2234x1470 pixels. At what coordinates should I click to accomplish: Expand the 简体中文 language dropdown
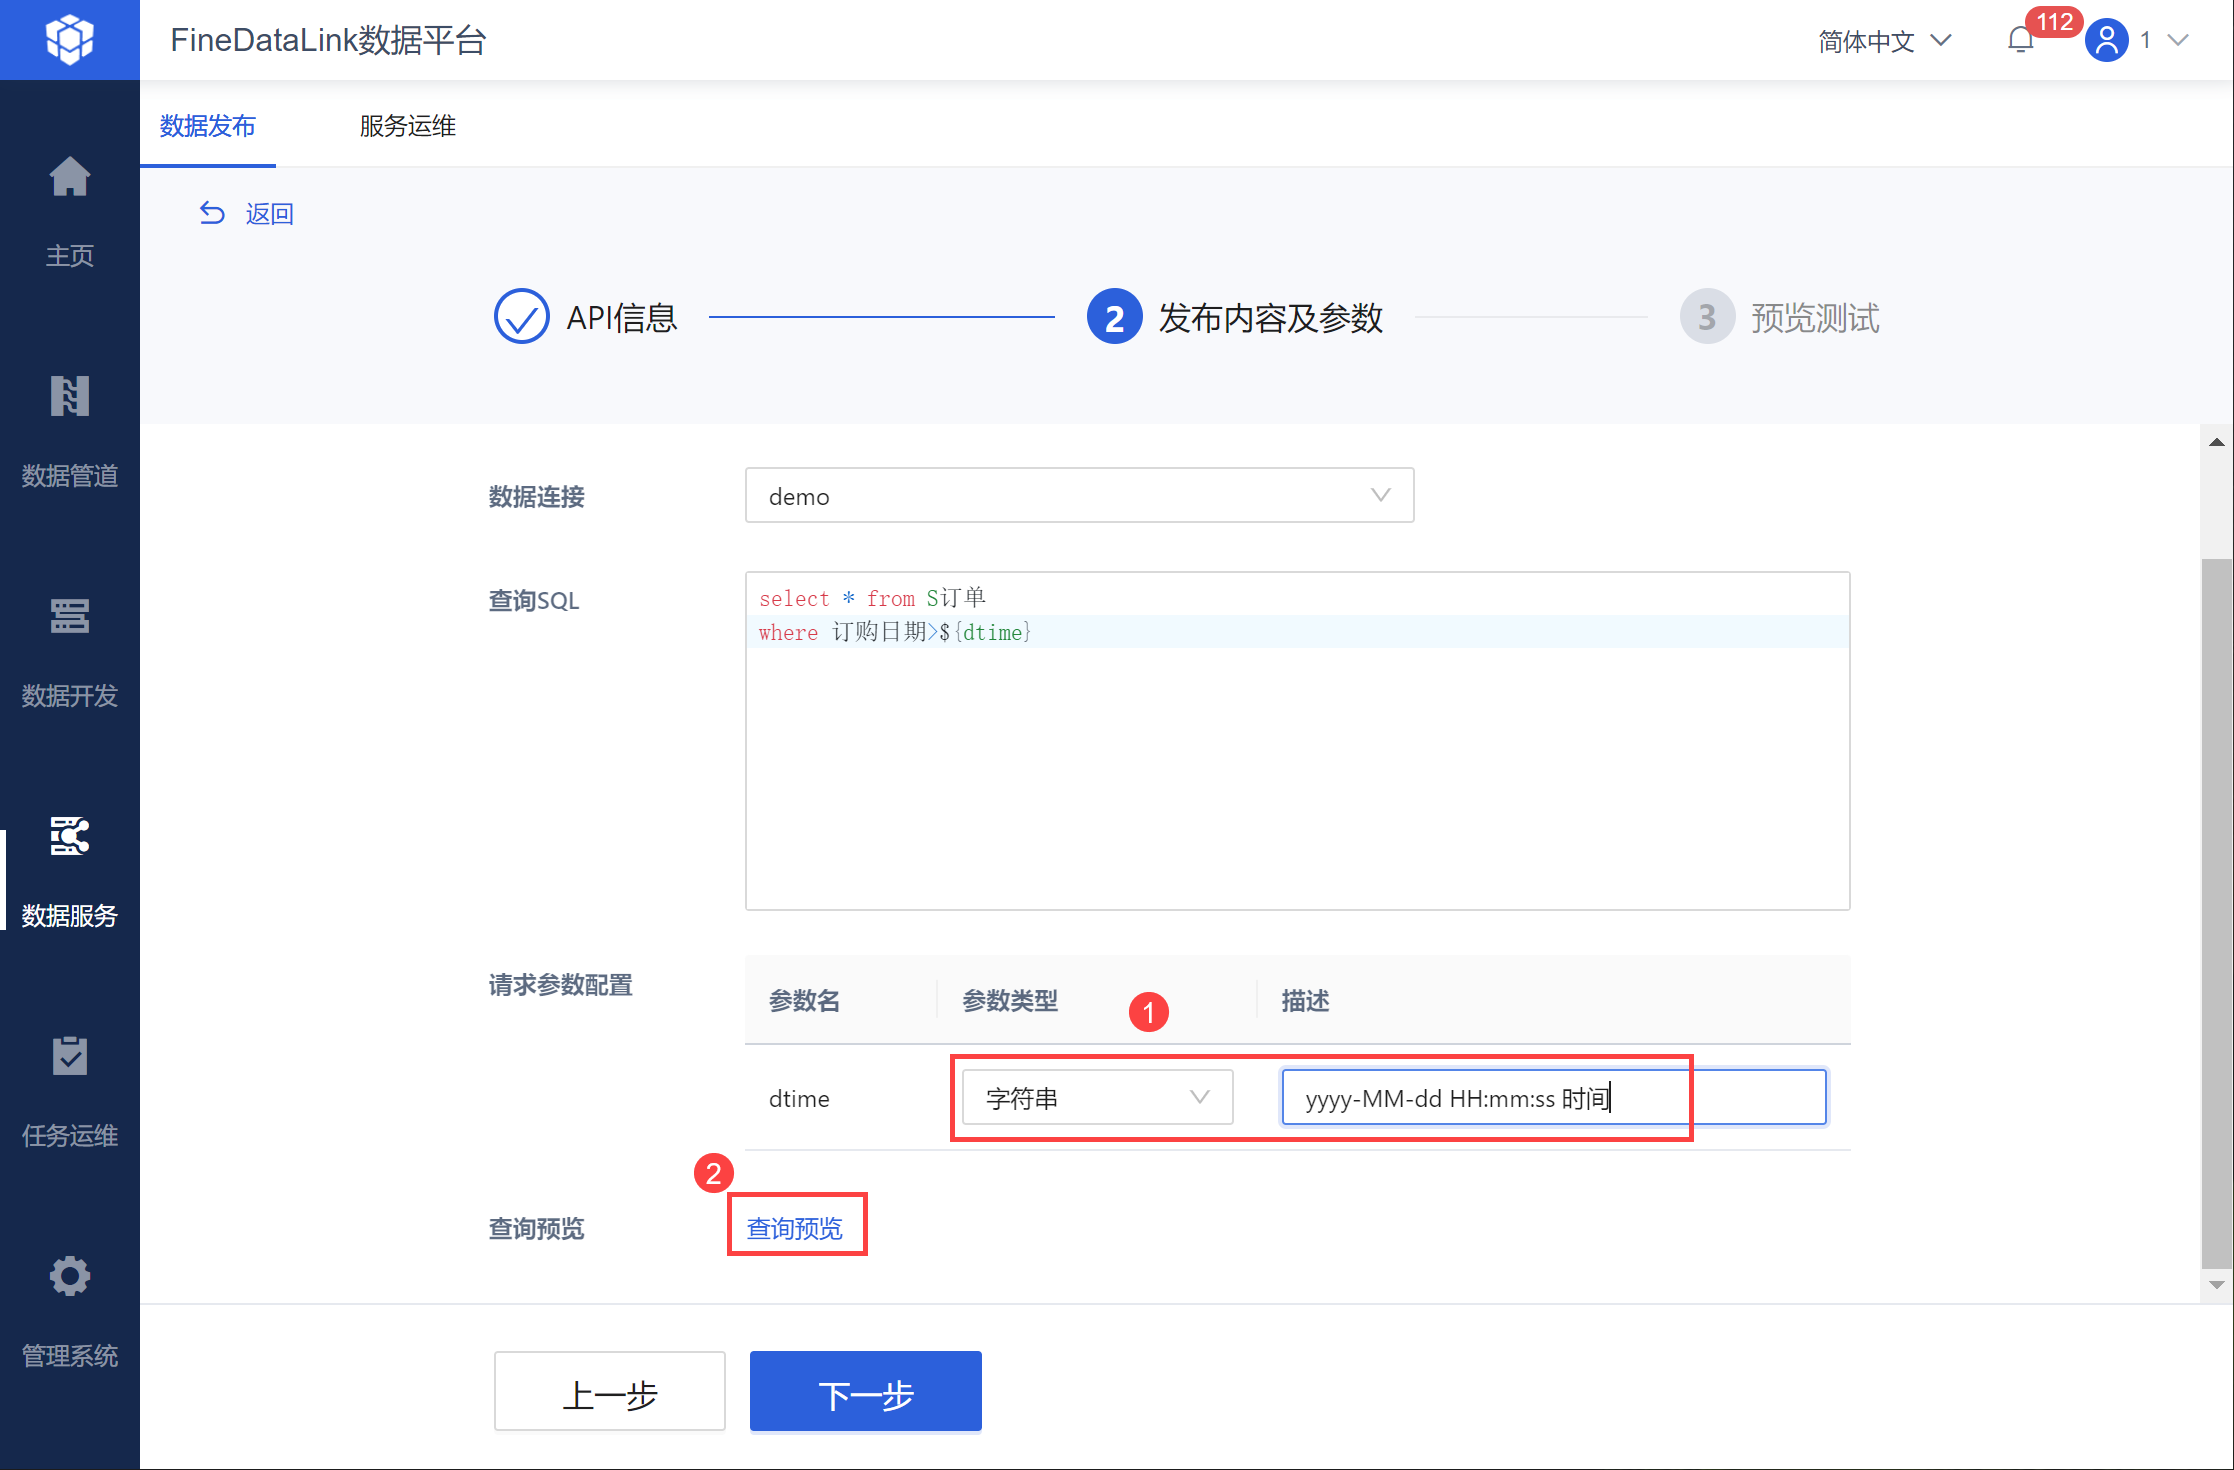1884,41
